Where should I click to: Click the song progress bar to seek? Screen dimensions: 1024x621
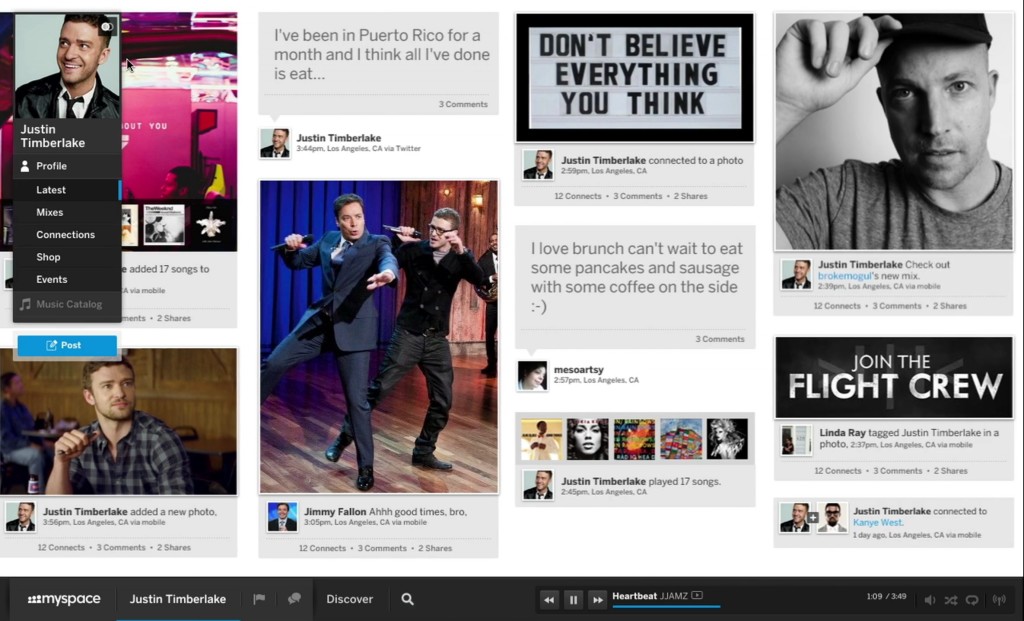click(666, 606)
